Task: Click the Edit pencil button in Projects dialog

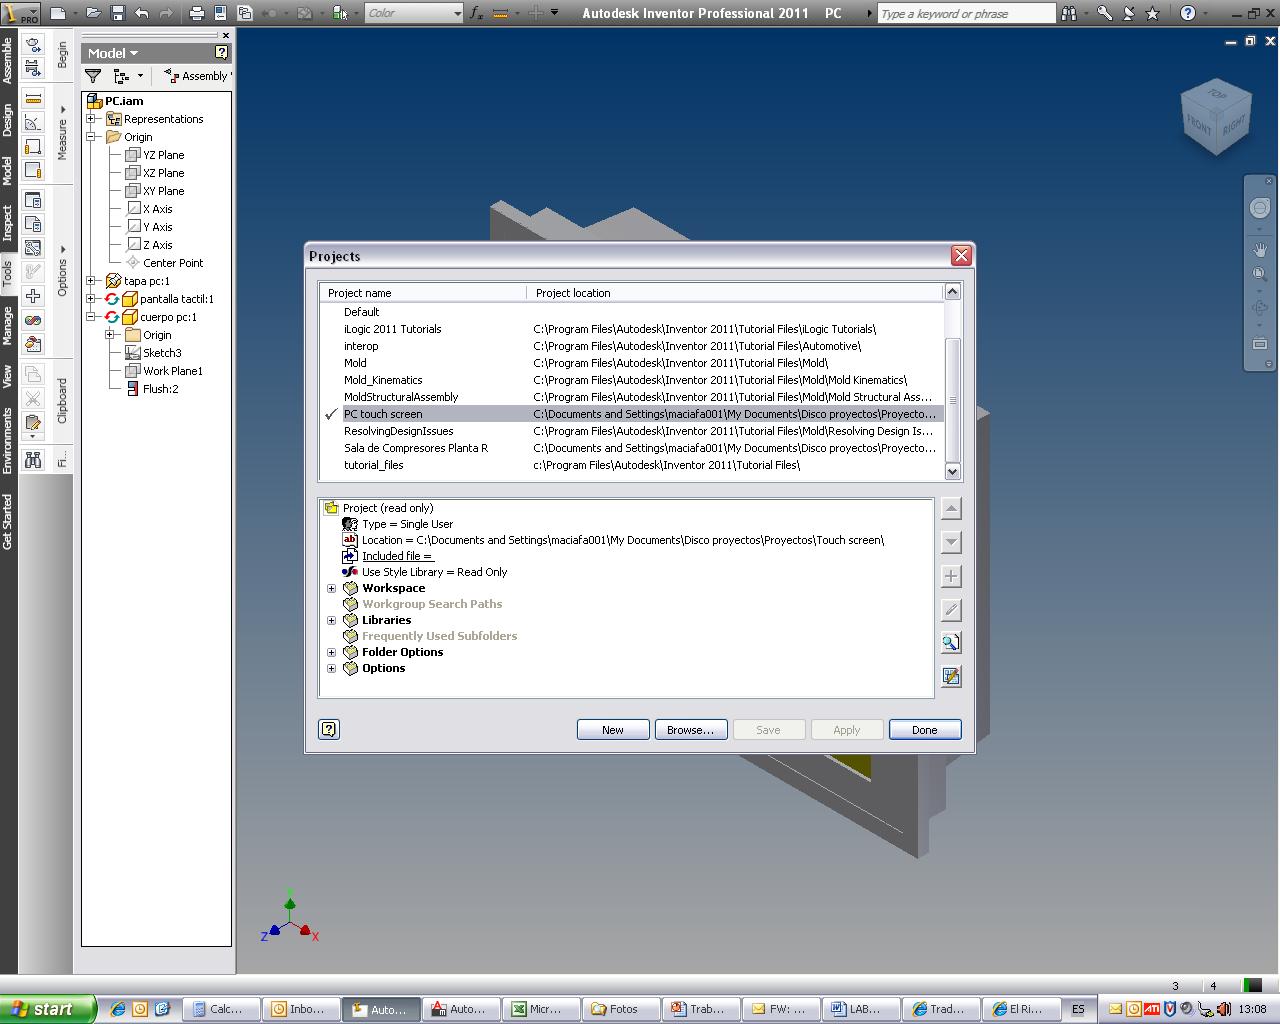Action: coord(951,610)
